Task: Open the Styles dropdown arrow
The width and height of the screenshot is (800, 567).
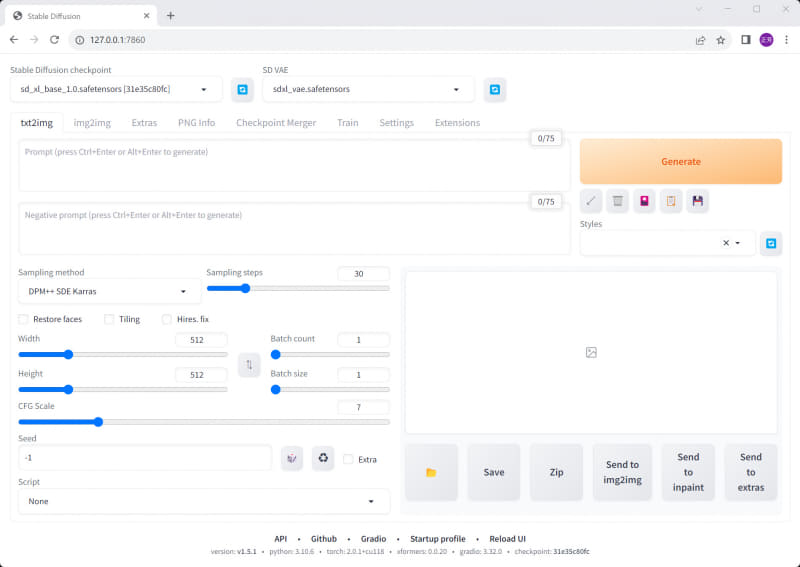Action: click(738, 243)
